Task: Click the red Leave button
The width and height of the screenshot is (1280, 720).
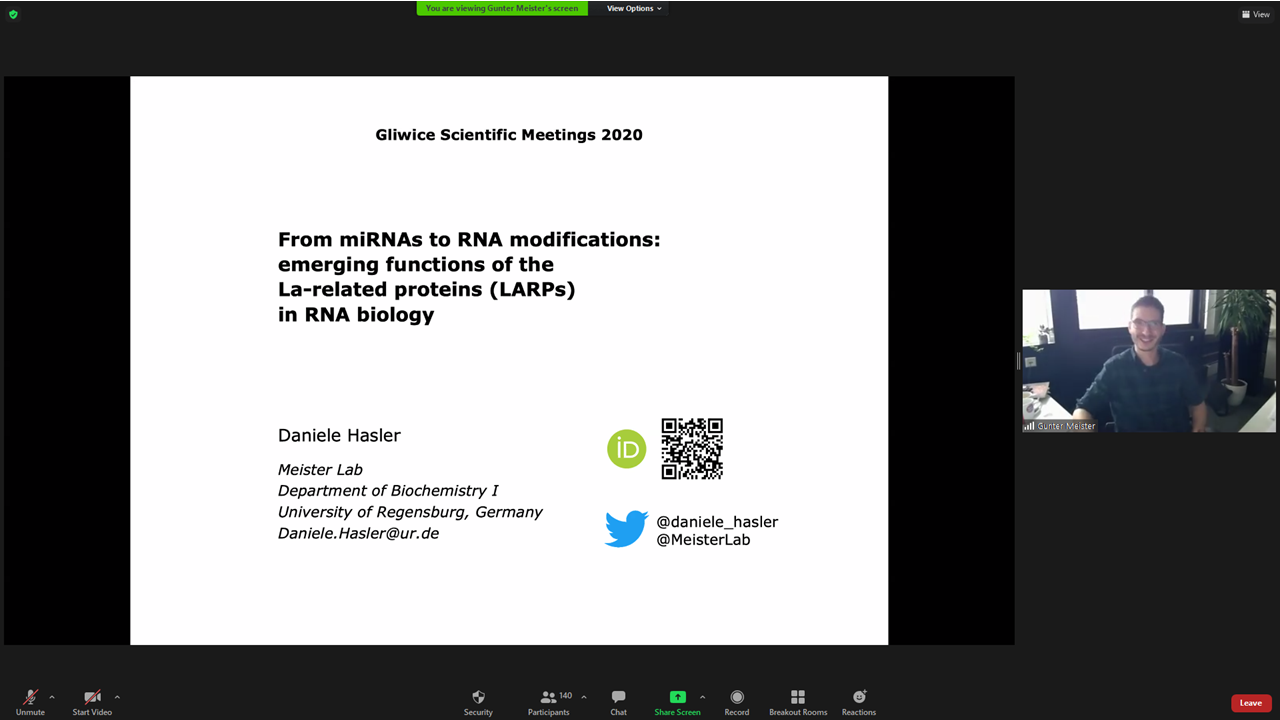Action: pyautogui.click(x=1250, y=703)
